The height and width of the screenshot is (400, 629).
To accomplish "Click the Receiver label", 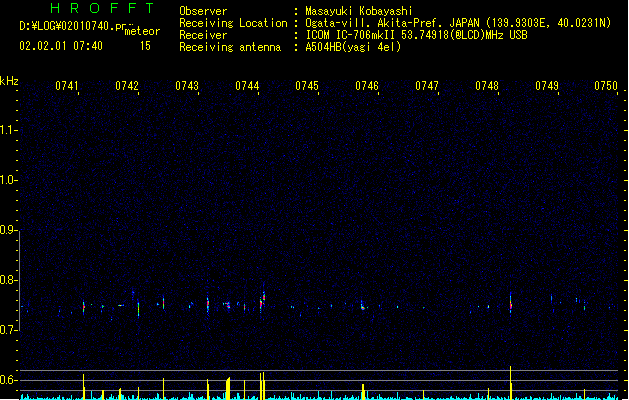I will (203, 35).
